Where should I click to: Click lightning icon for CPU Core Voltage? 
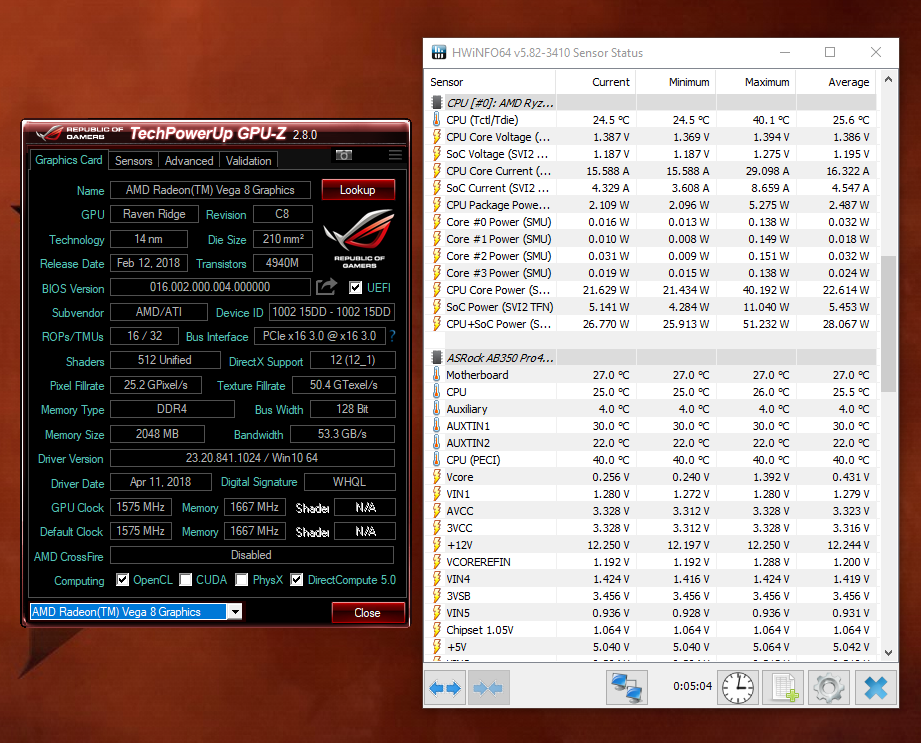[x=436, y=137]
